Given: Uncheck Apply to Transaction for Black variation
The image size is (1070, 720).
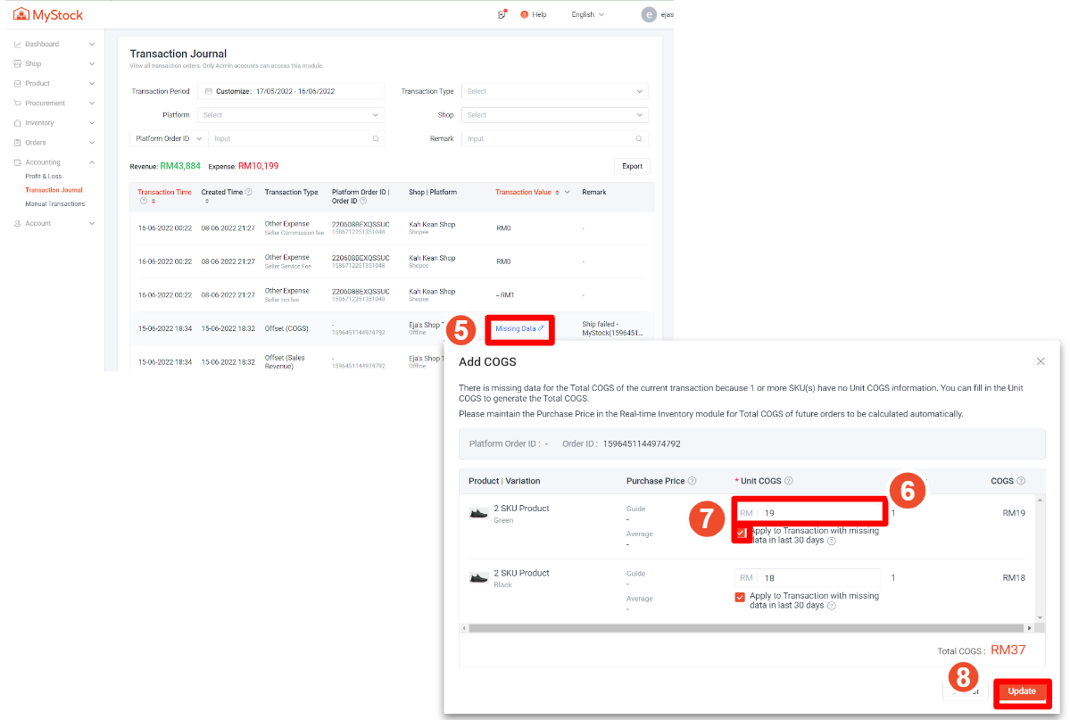Looking at the screenshot, I should (740, 597).
